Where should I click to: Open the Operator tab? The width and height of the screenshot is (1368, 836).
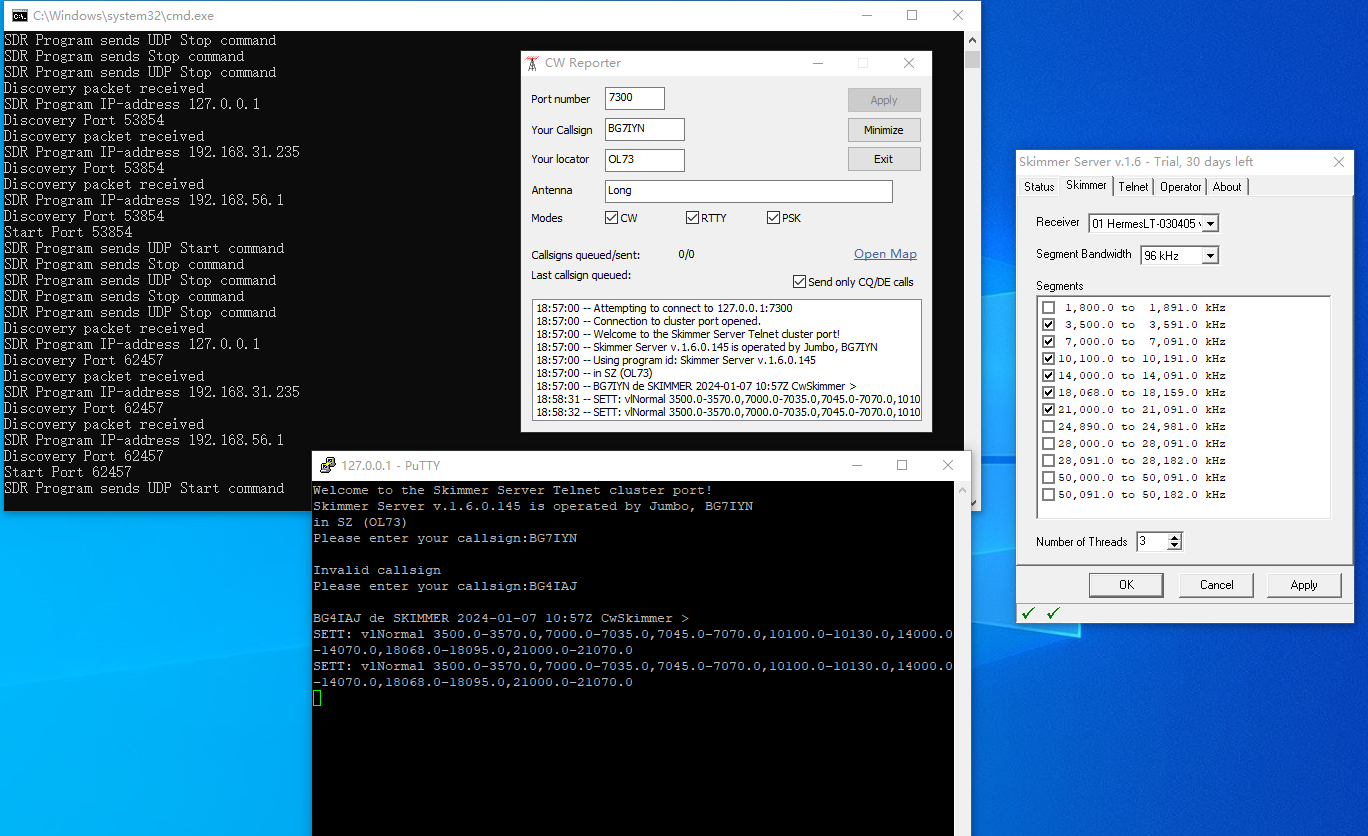pos(1180,187)
